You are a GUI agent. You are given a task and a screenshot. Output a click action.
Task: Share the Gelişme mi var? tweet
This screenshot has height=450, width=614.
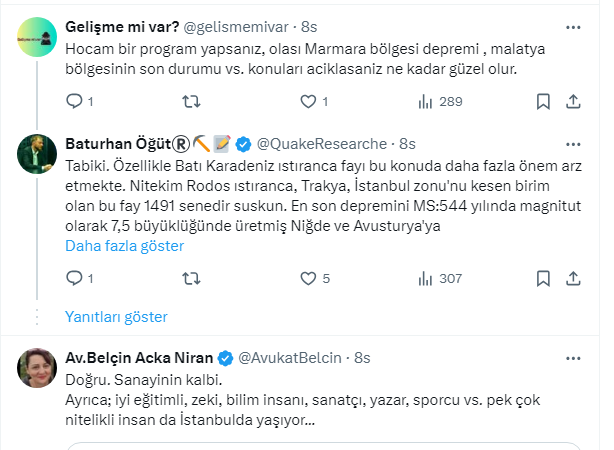tap(574, 100)
